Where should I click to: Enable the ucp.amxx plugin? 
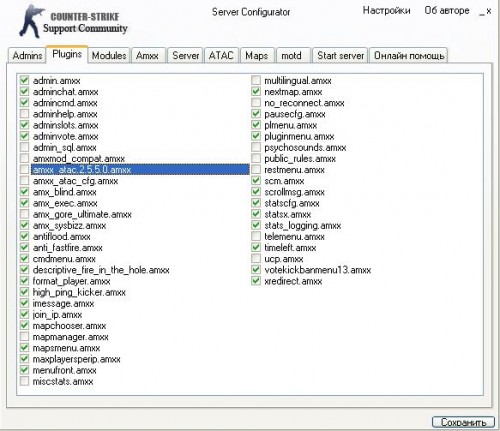[x=256, y=258]
